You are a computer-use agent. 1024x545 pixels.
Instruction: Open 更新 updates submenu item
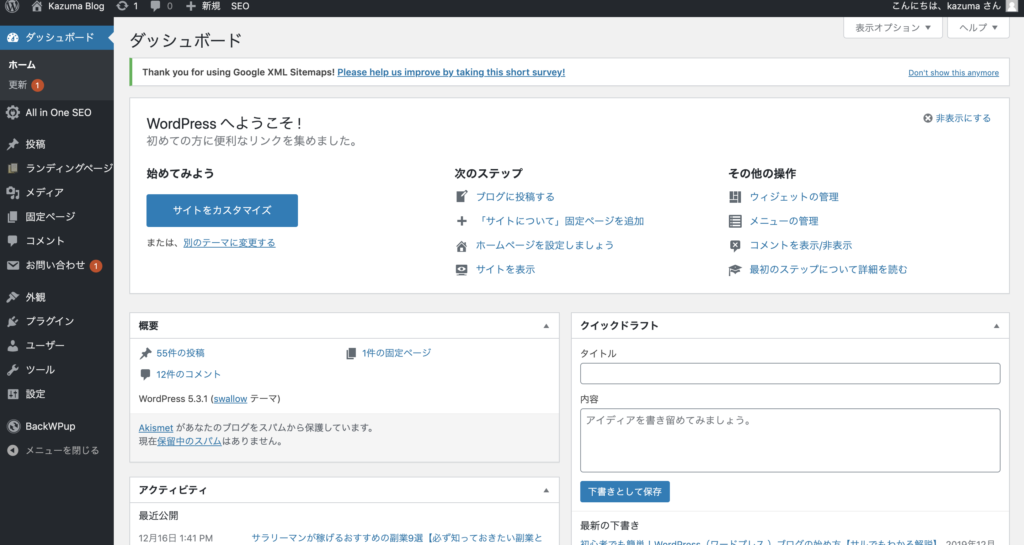(x=25, y=85)
